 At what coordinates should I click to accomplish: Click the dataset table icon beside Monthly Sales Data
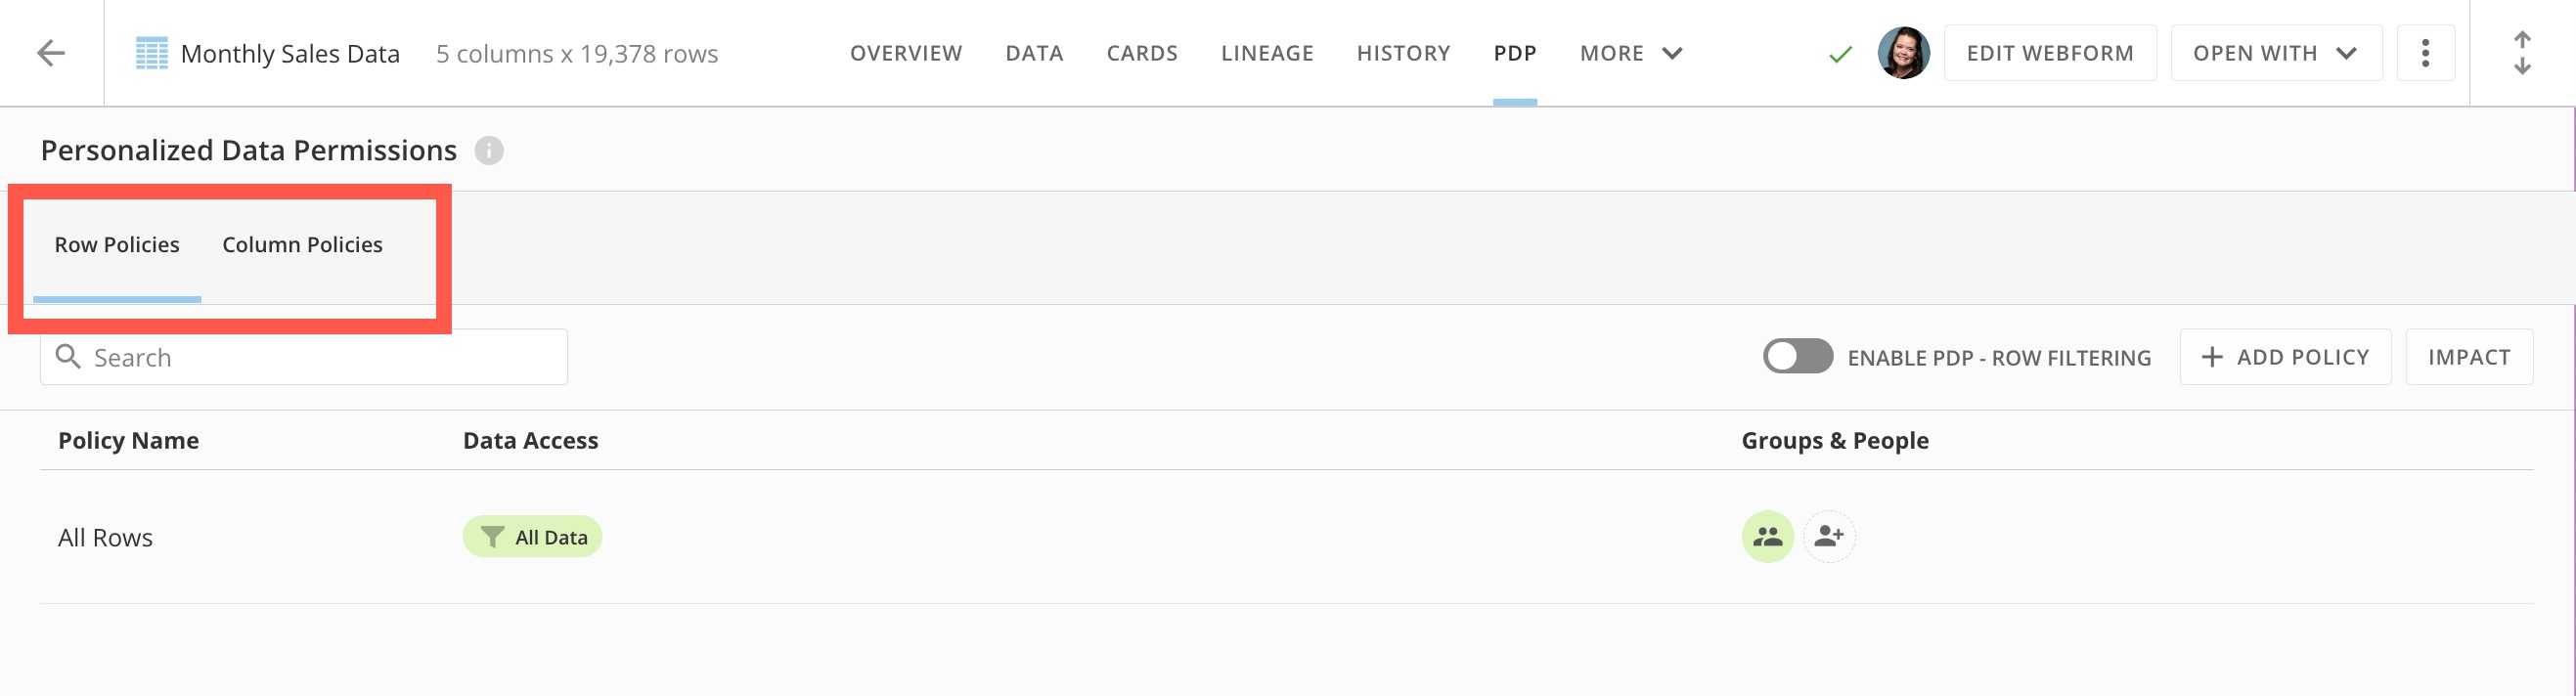pos(152,52)
